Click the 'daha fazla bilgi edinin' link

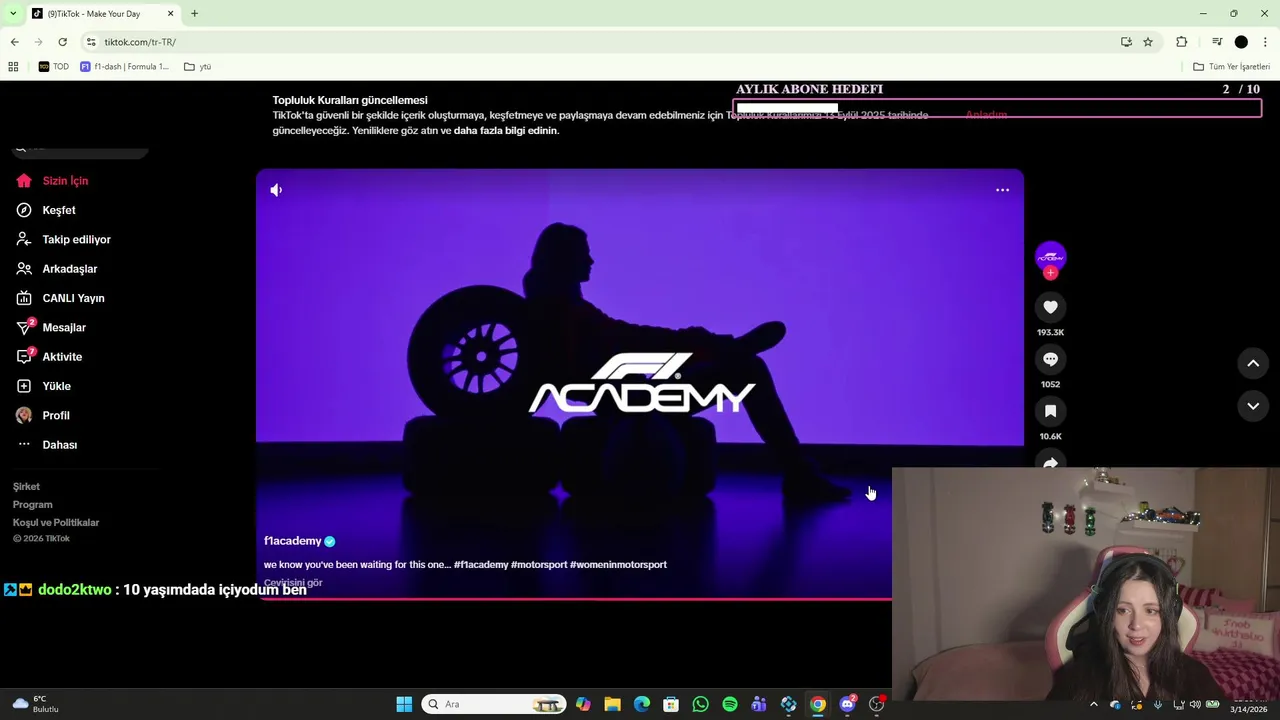[506, 131]
